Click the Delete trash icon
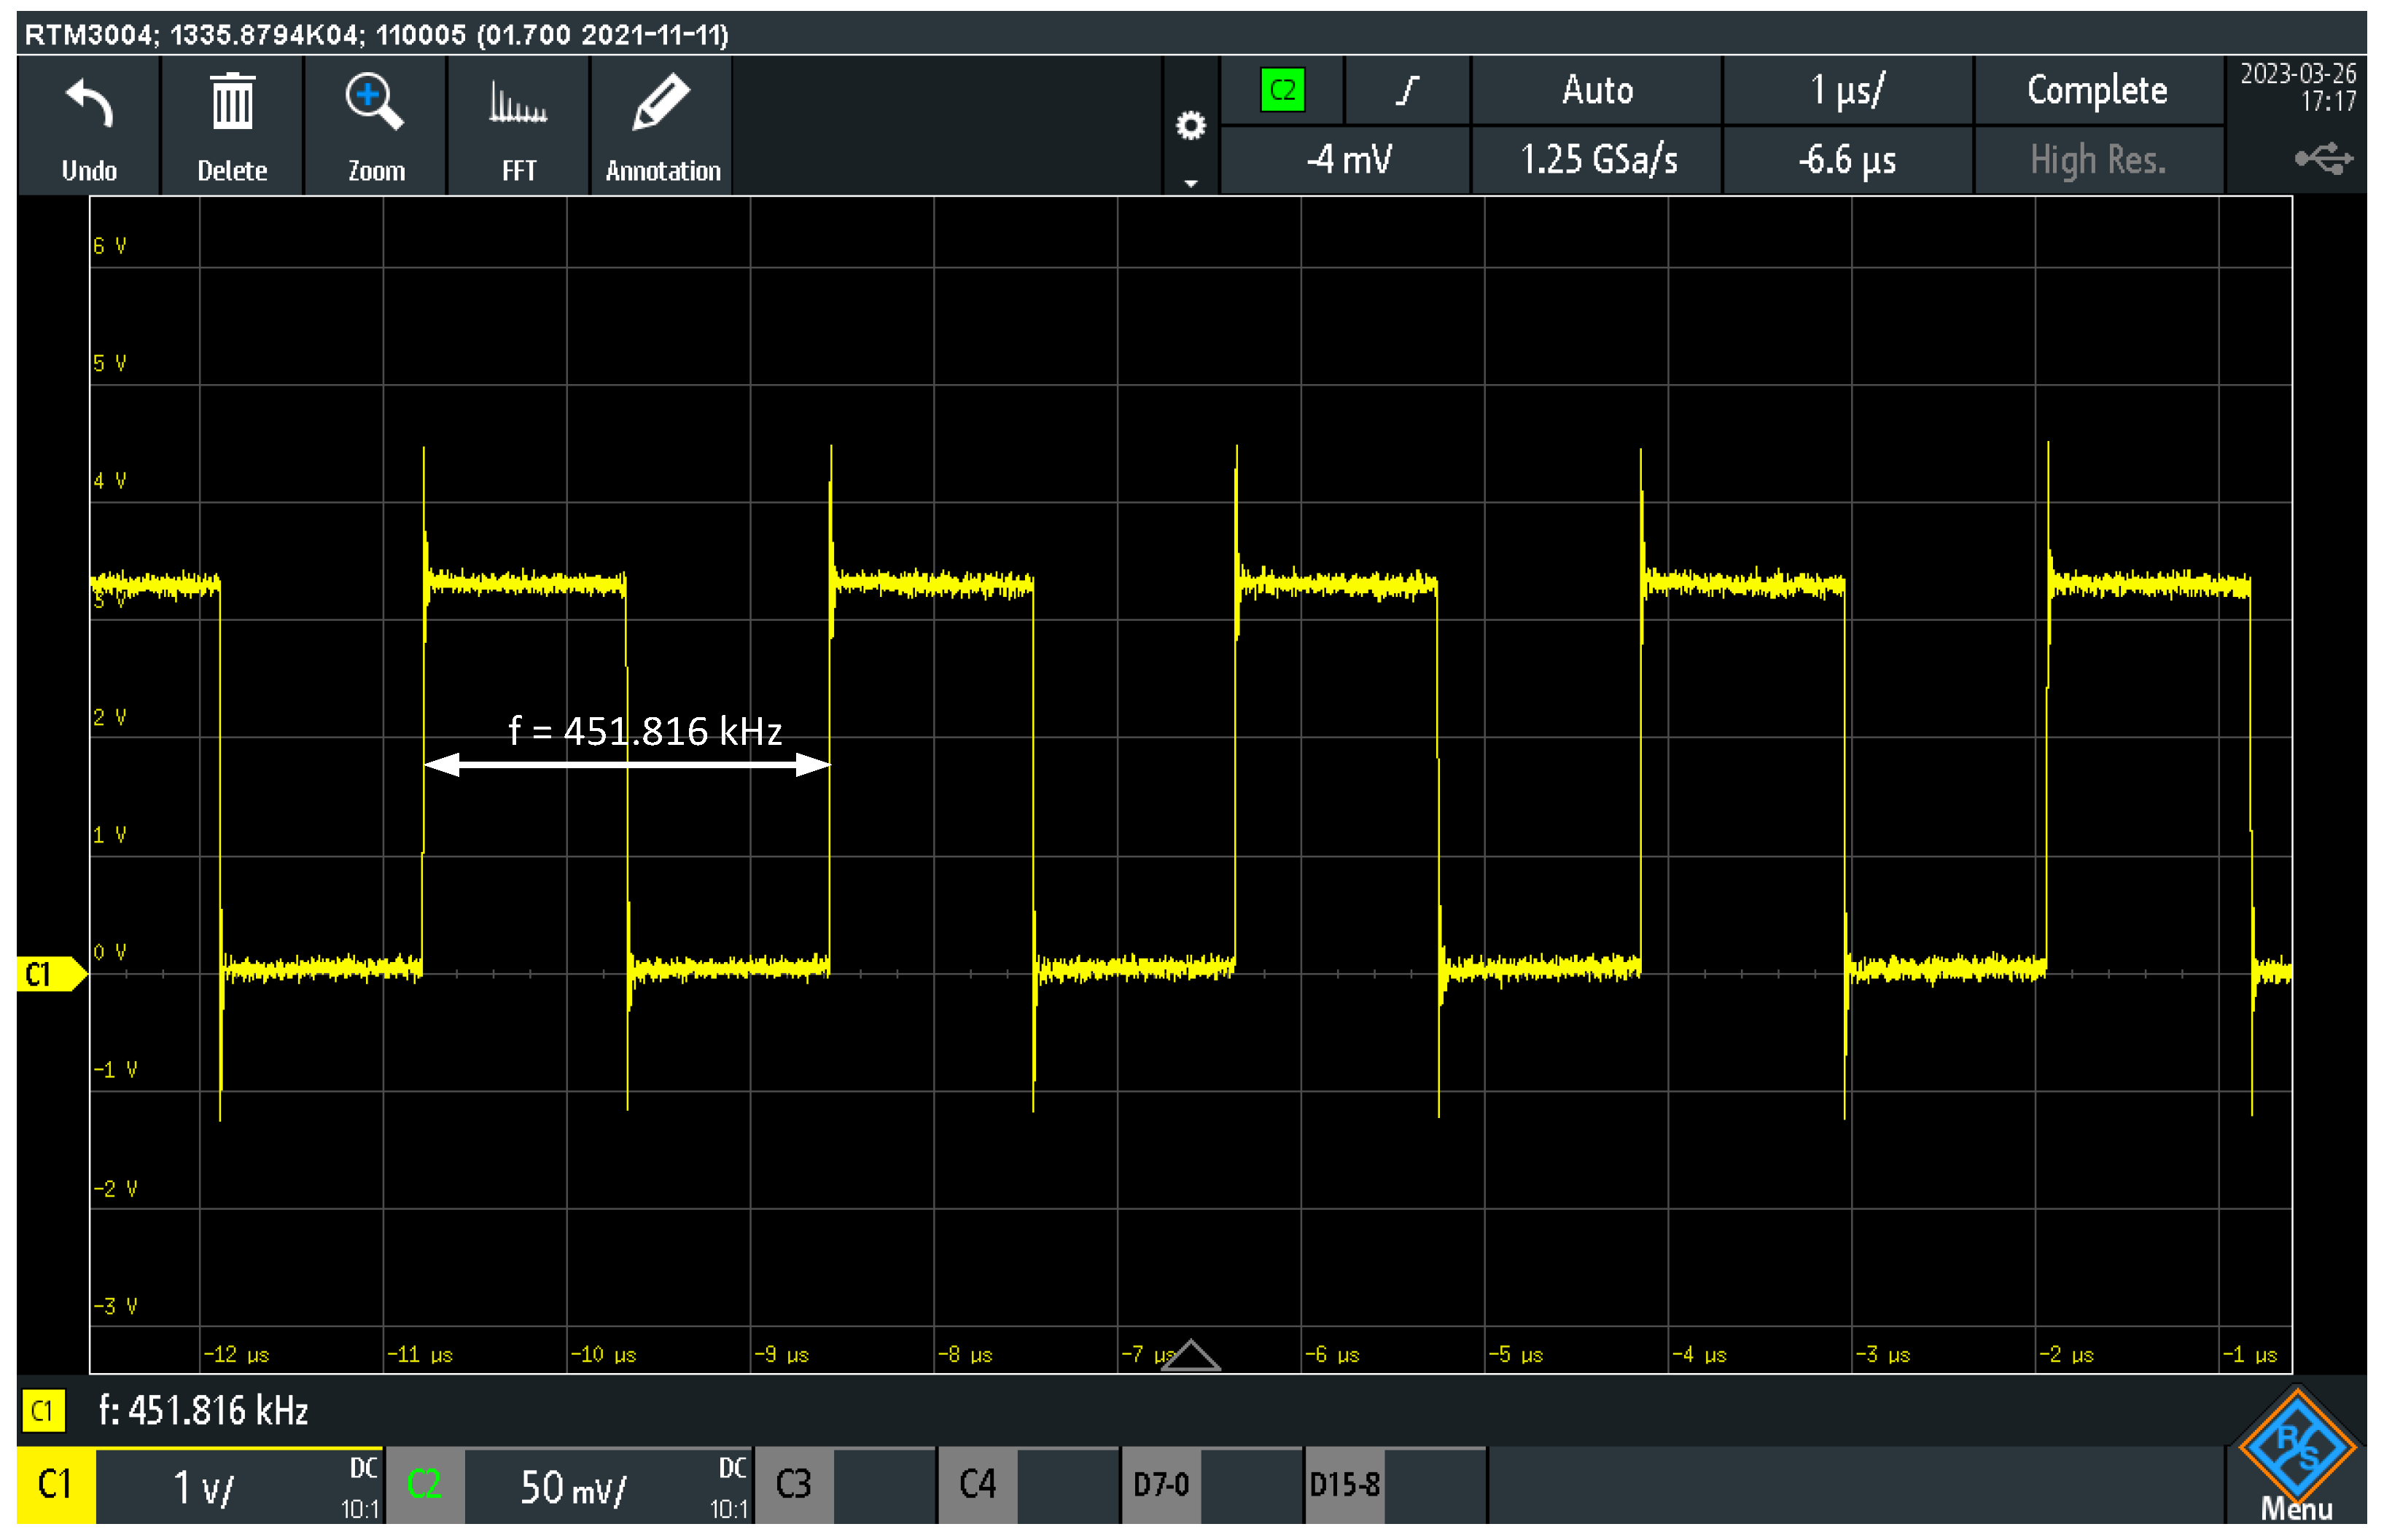Screen dimensions: 2384x1540 [232, 103]
